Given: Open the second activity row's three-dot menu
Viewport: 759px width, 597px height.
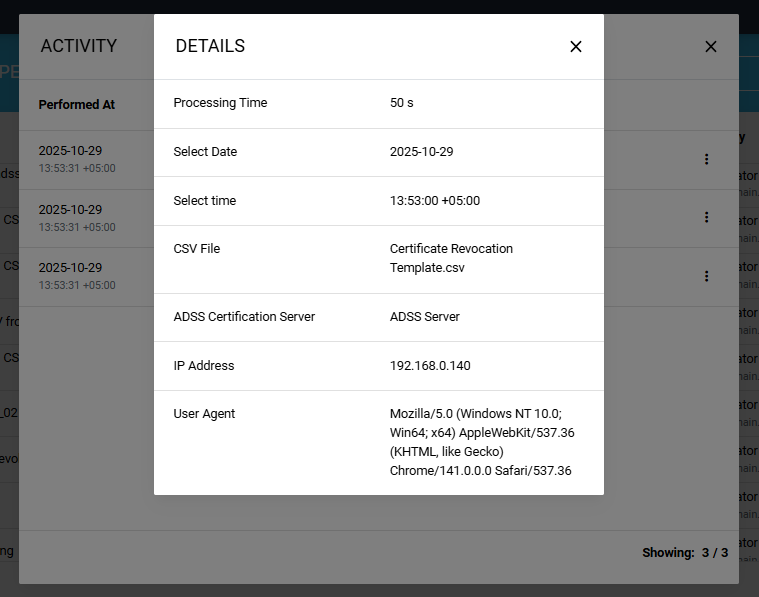Looking at the screenshot, I should pyautogui.click(x=706, y=217).
